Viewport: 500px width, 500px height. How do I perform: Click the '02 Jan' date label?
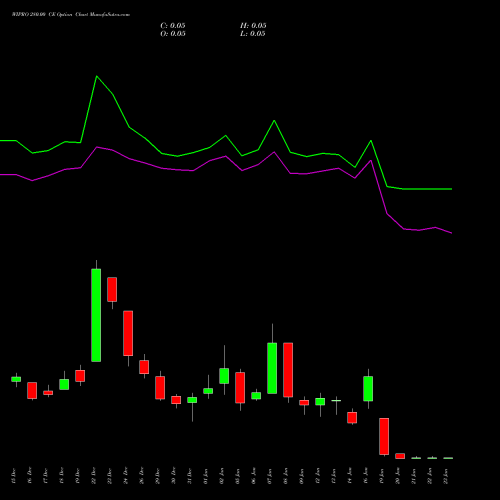[222, 476]
